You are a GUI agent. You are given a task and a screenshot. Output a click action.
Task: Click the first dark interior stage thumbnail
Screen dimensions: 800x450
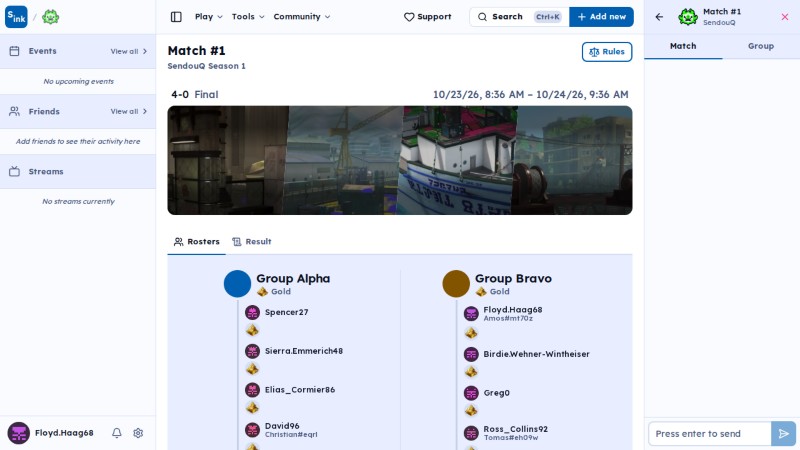tap(228, 160)
